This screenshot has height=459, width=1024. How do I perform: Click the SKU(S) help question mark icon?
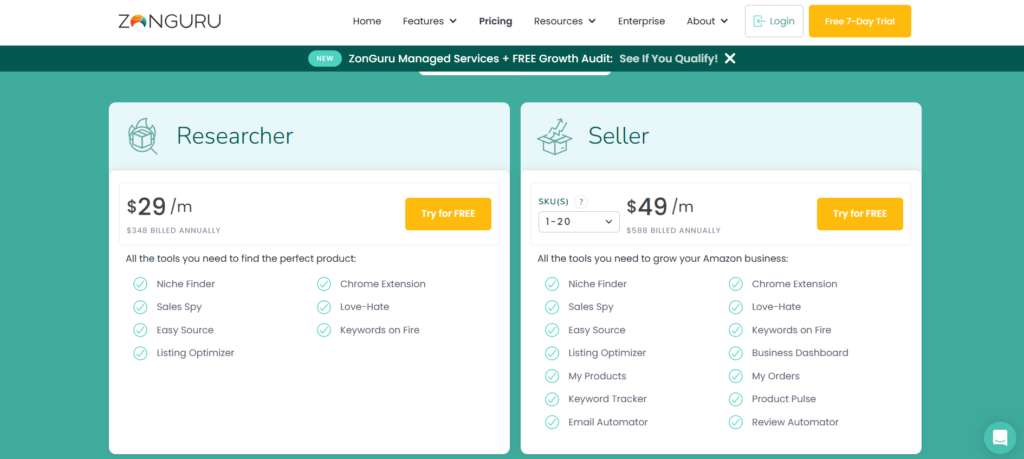click(x=581, y=202)
